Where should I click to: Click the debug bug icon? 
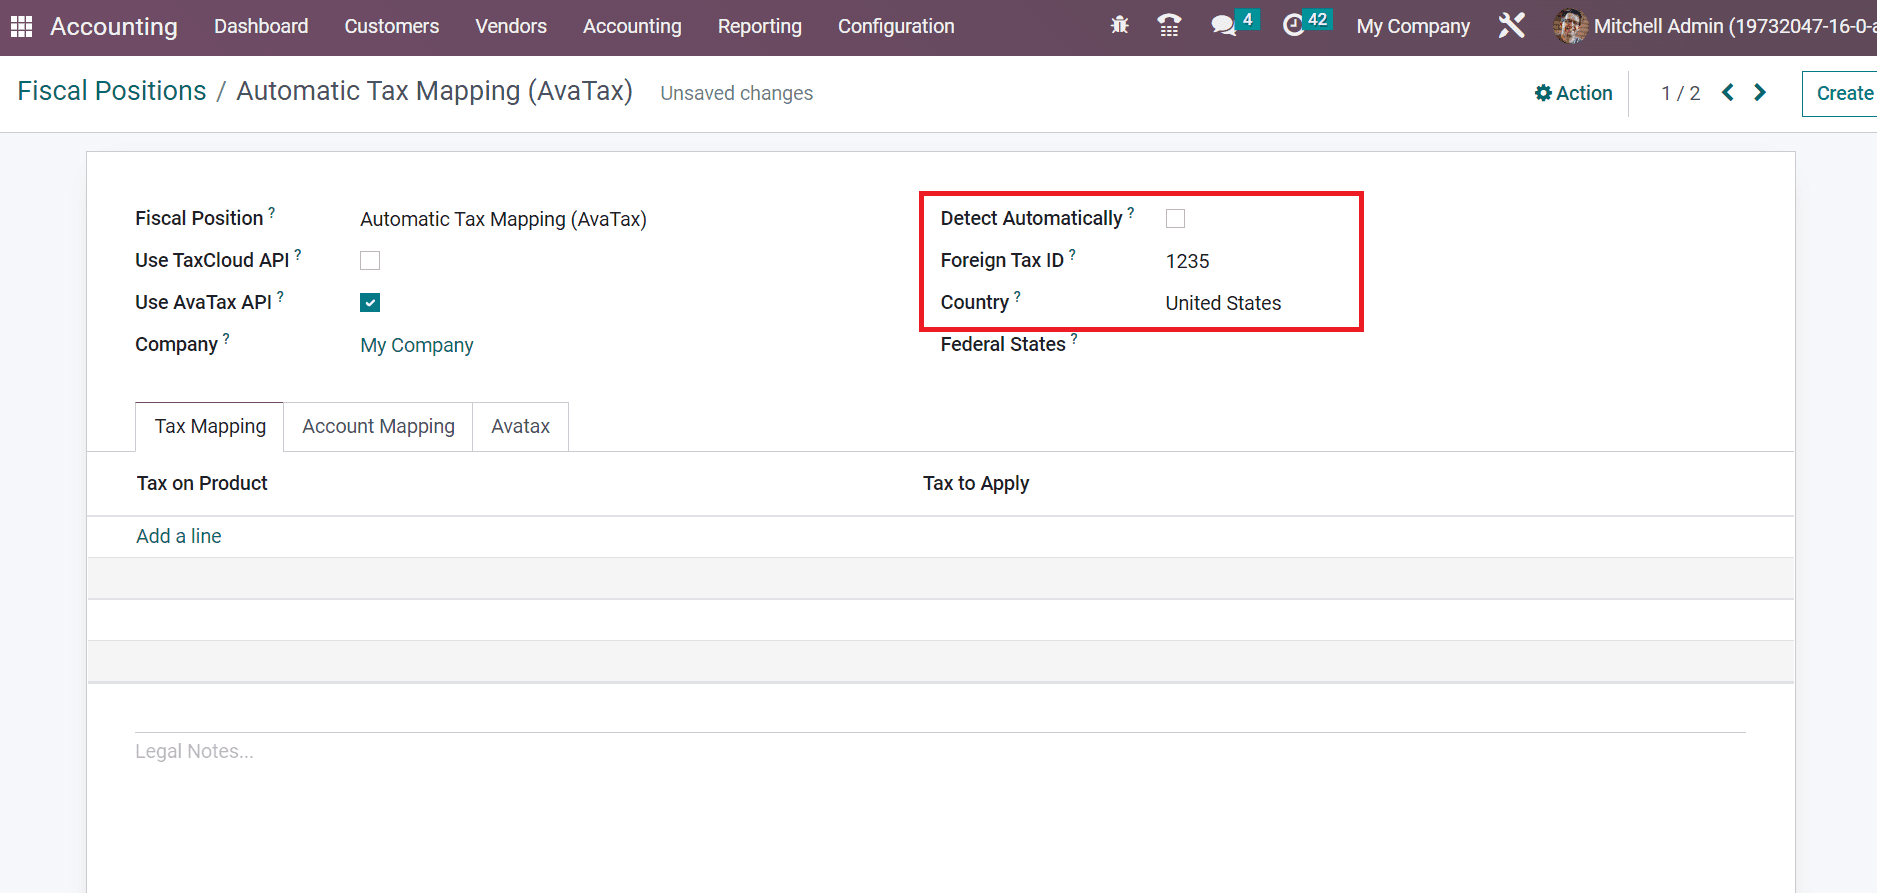click(x=1119, y=25)
